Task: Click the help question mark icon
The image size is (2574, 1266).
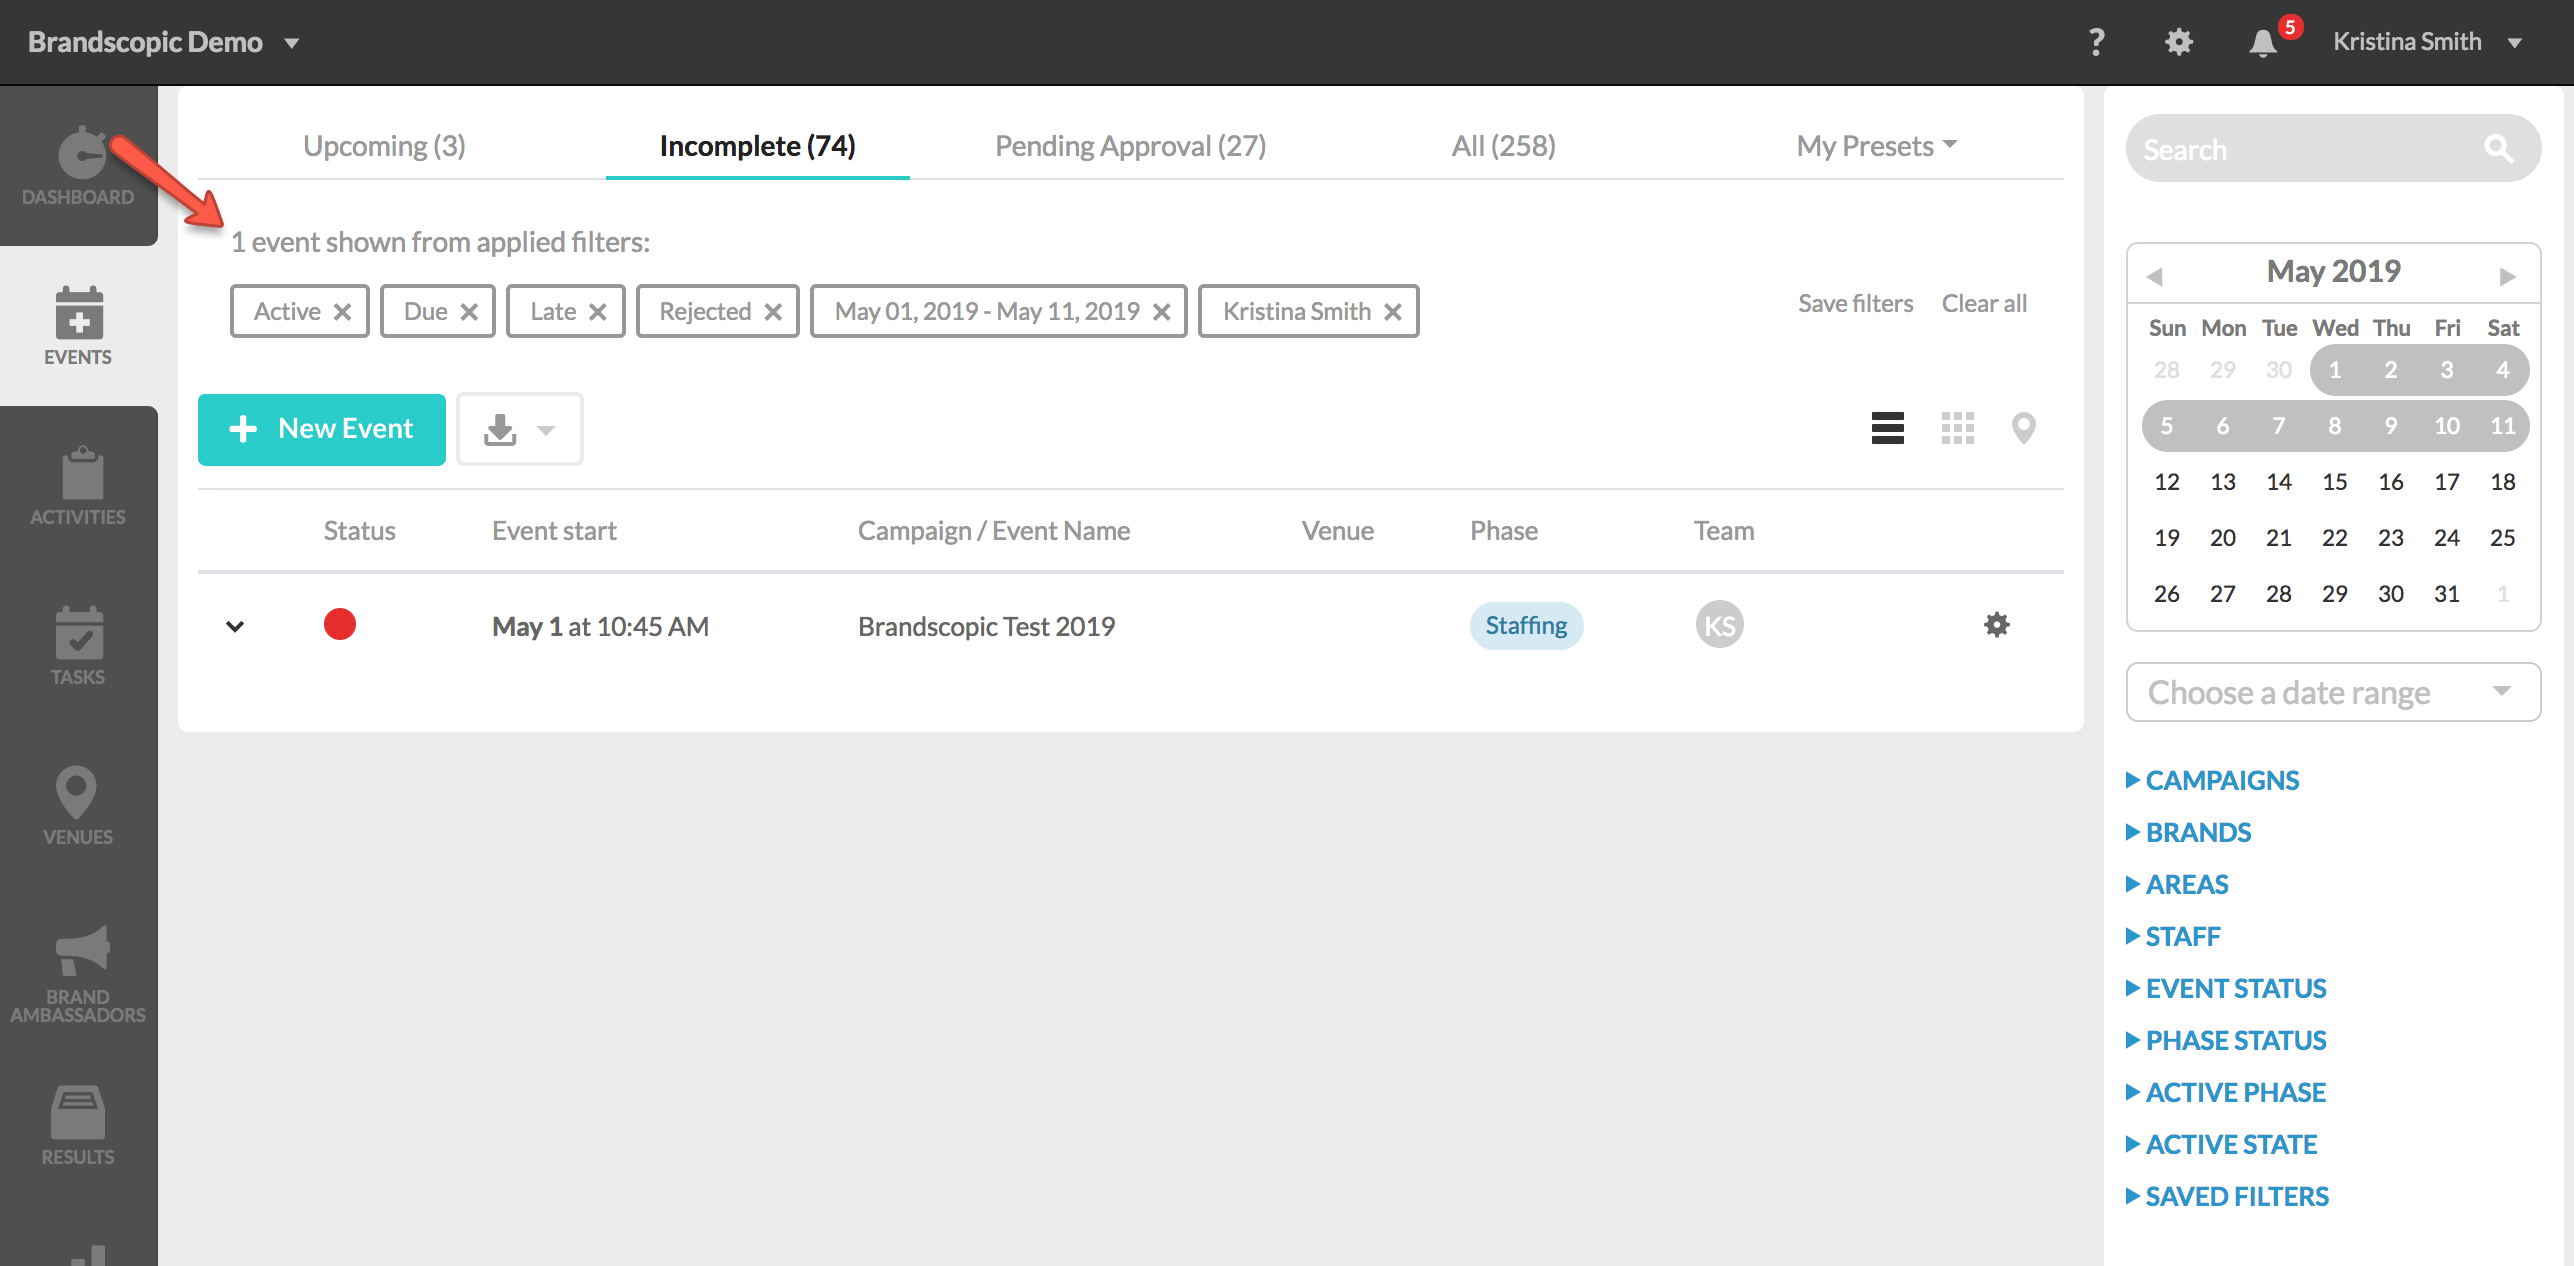Action: click(x=2097, y=42)
